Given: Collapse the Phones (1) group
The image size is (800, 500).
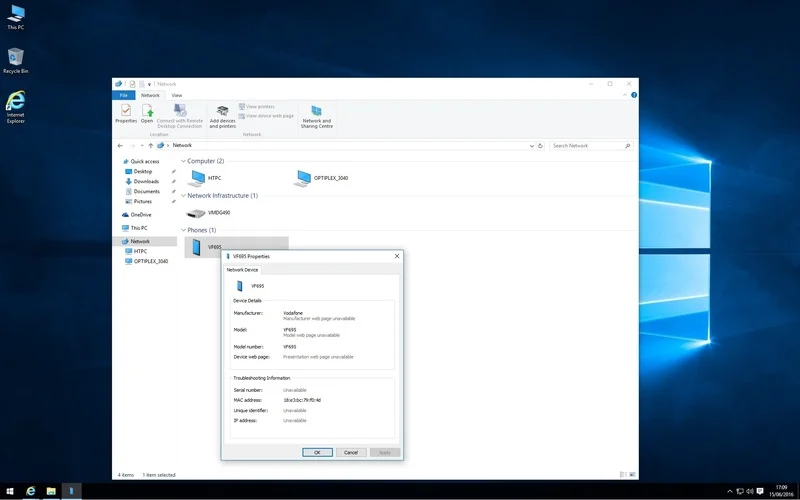Looking at the screenshot, I should click(184, 230).
